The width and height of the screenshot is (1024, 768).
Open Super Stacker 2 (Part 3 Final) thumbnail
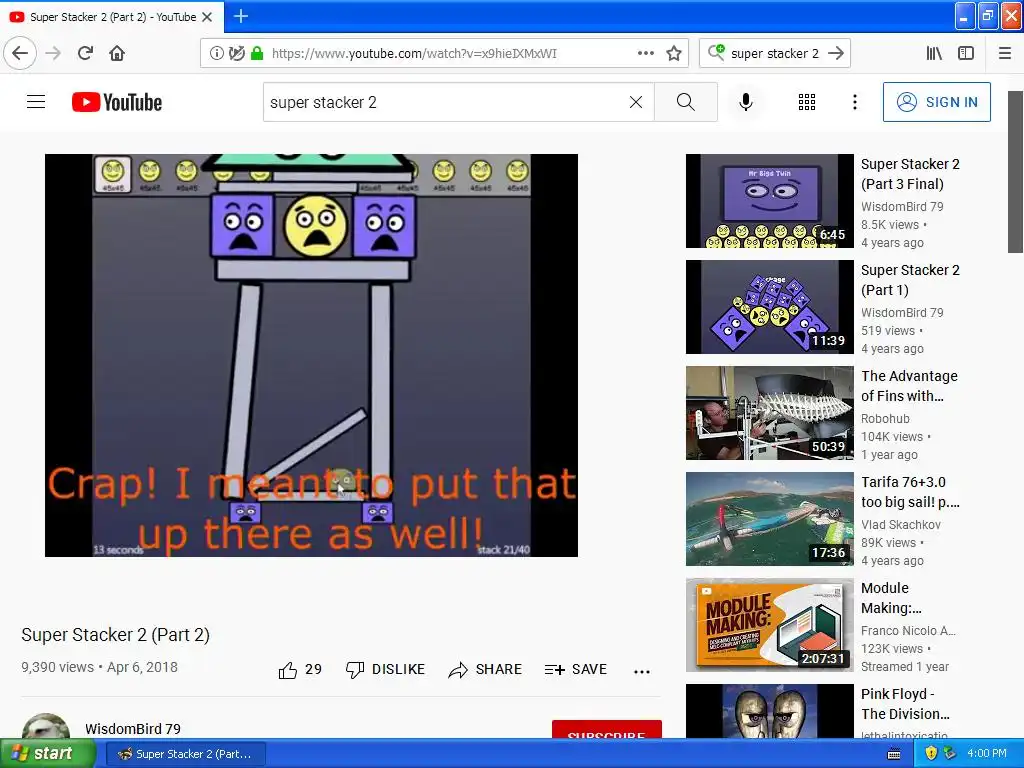point(769,201)
